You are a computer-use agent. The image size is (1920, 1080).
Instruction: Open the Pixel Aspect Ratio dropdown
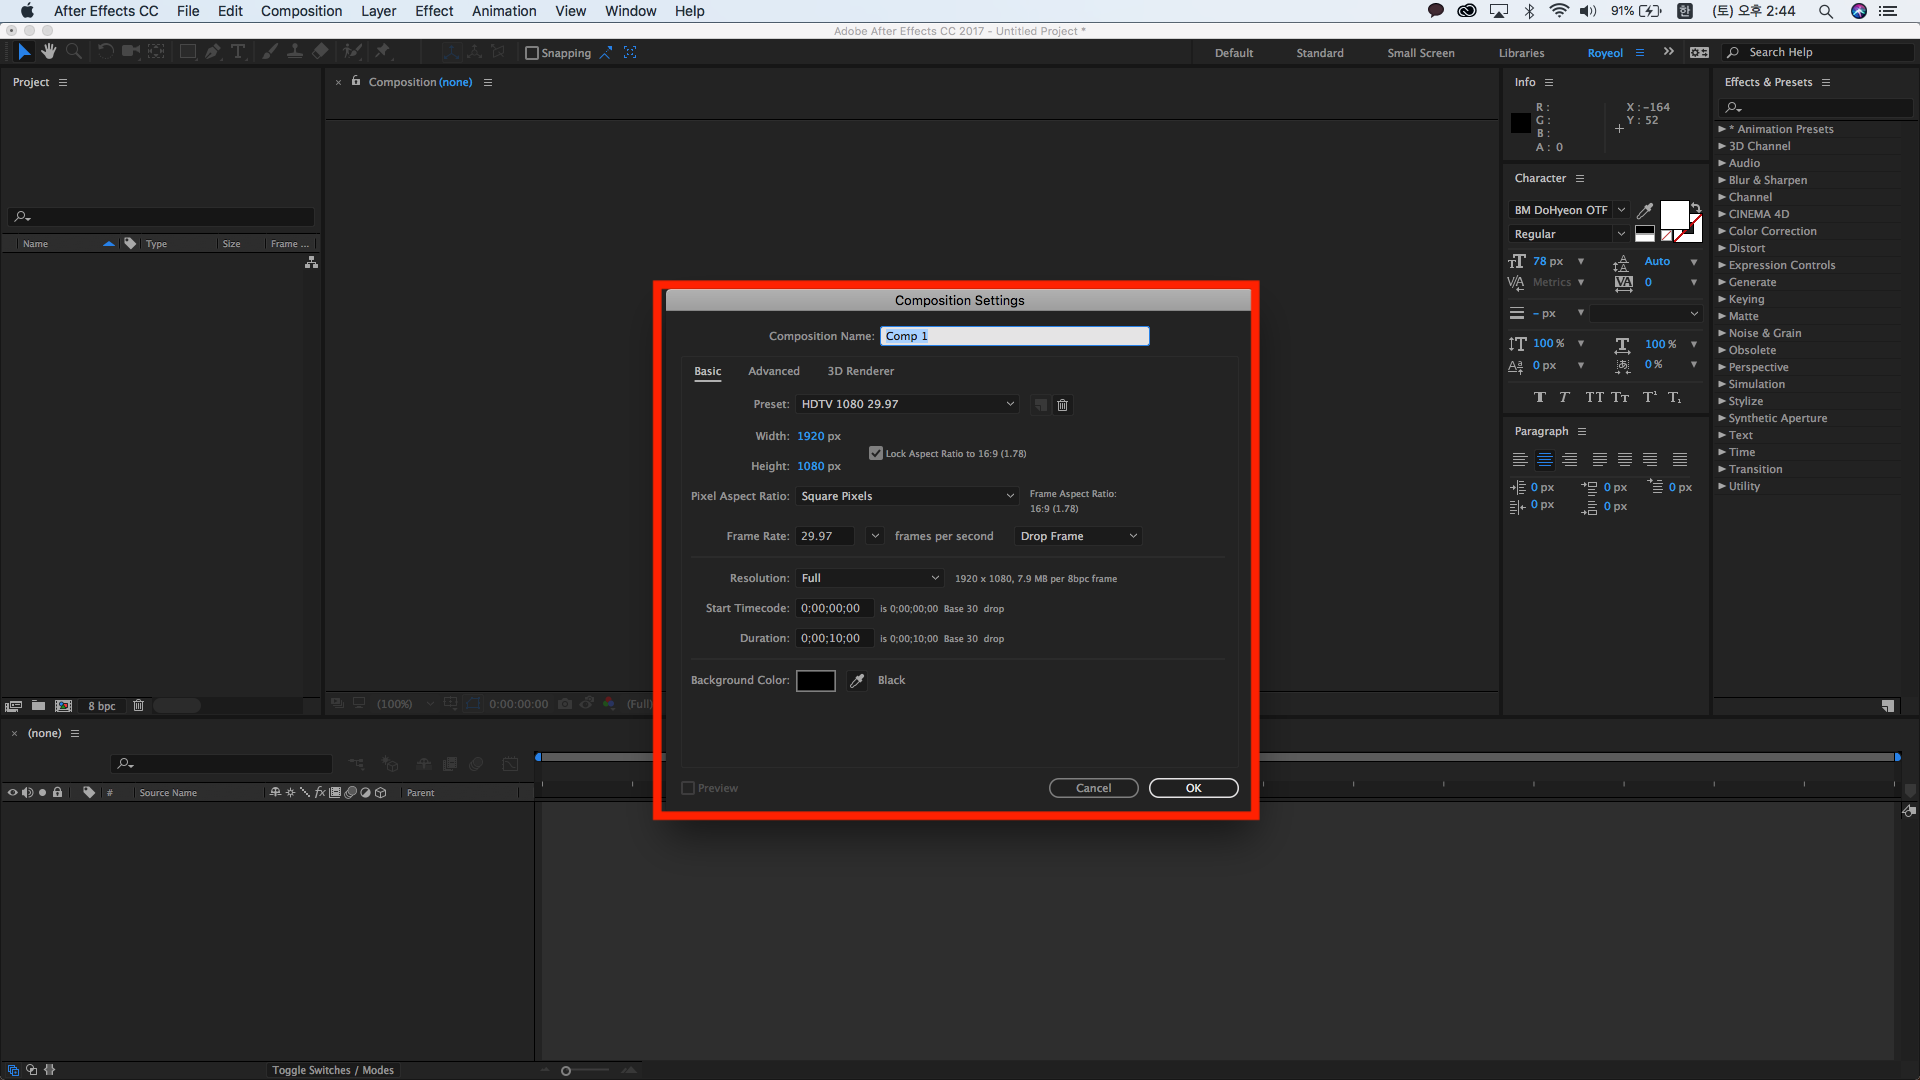pos(907,497)
